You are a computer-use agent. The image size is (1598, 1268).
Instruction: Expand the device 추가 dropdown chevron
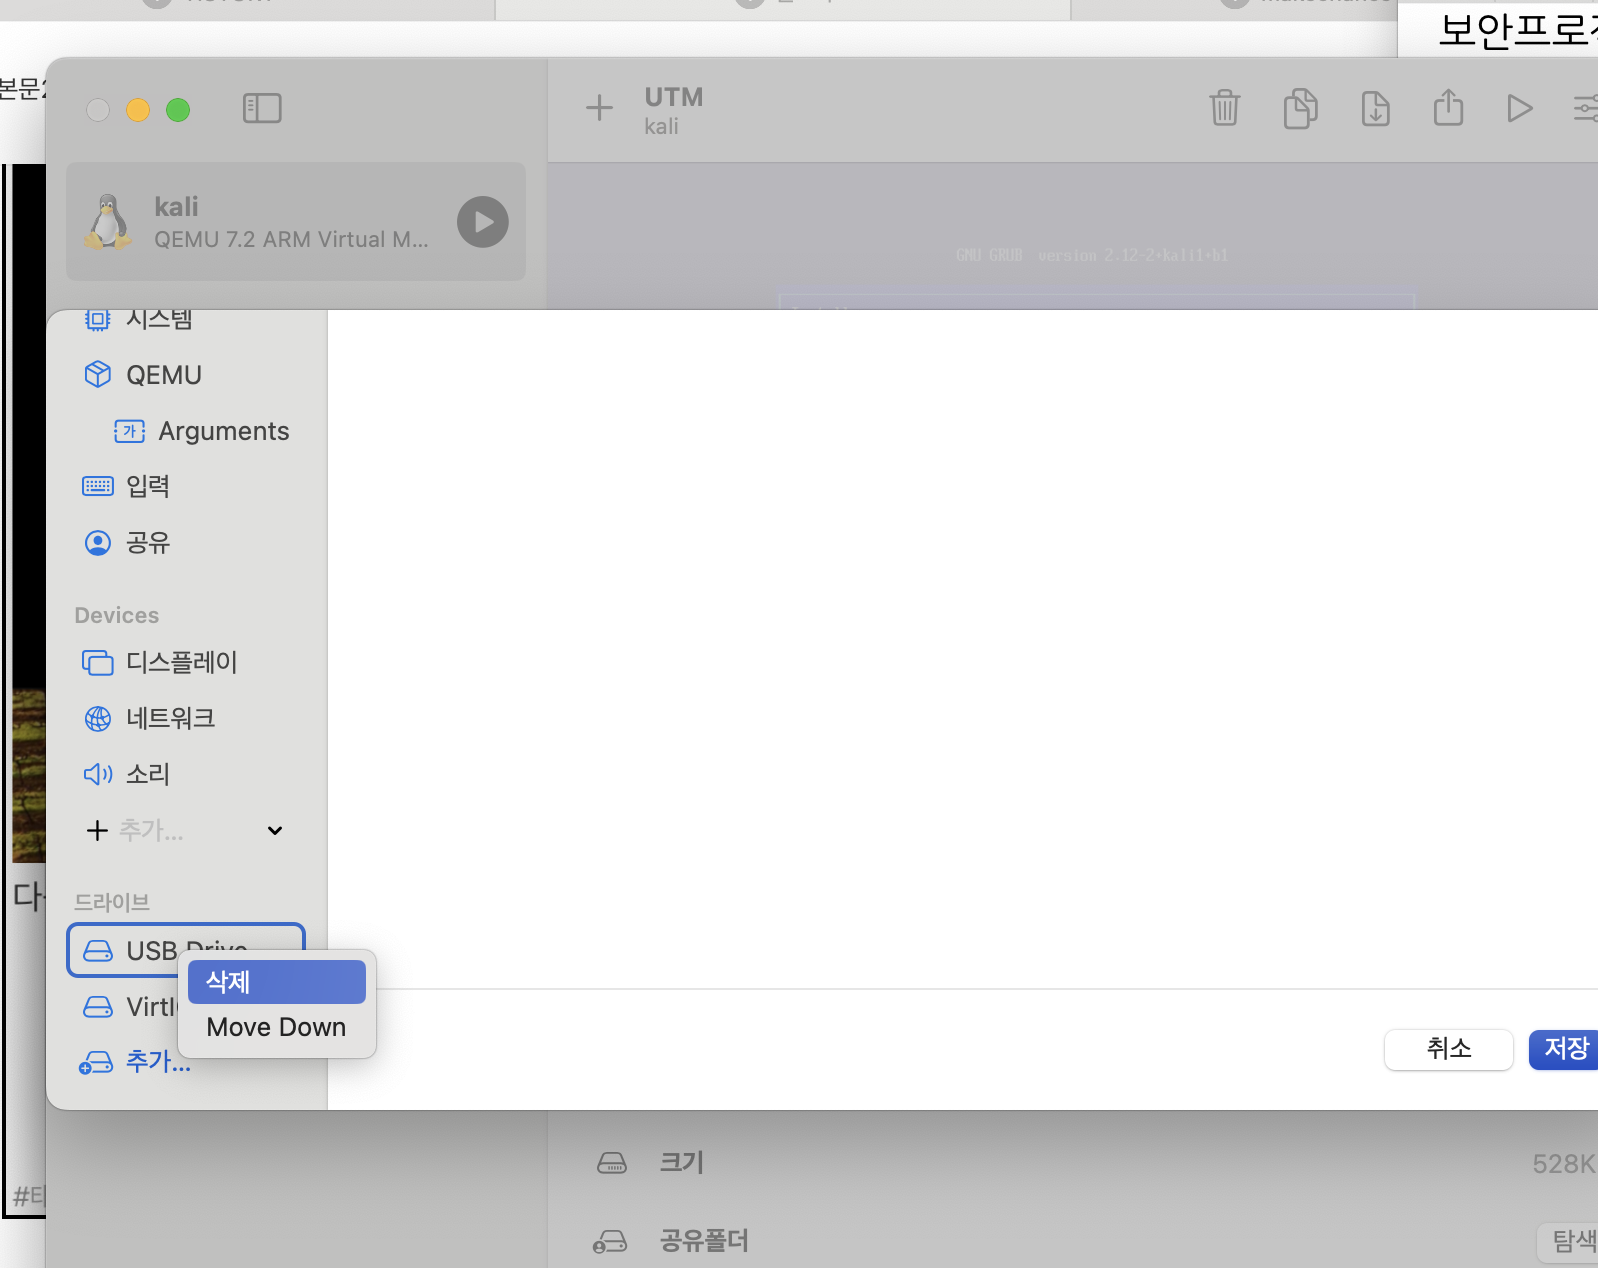(x=275, y=830)
